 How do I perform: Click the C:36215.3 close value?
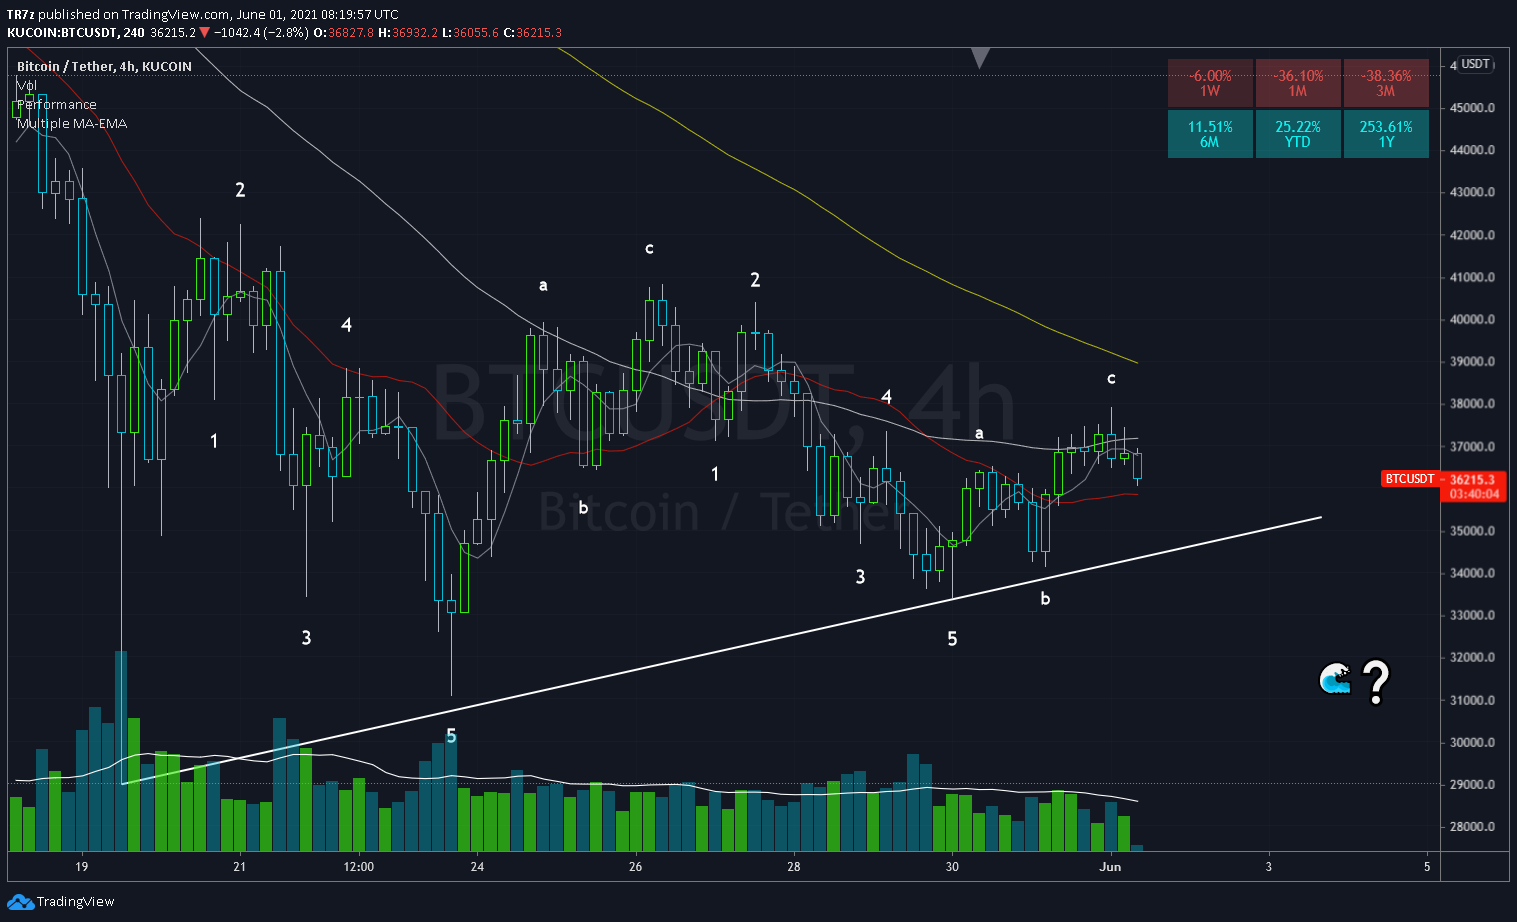[532, 32]
